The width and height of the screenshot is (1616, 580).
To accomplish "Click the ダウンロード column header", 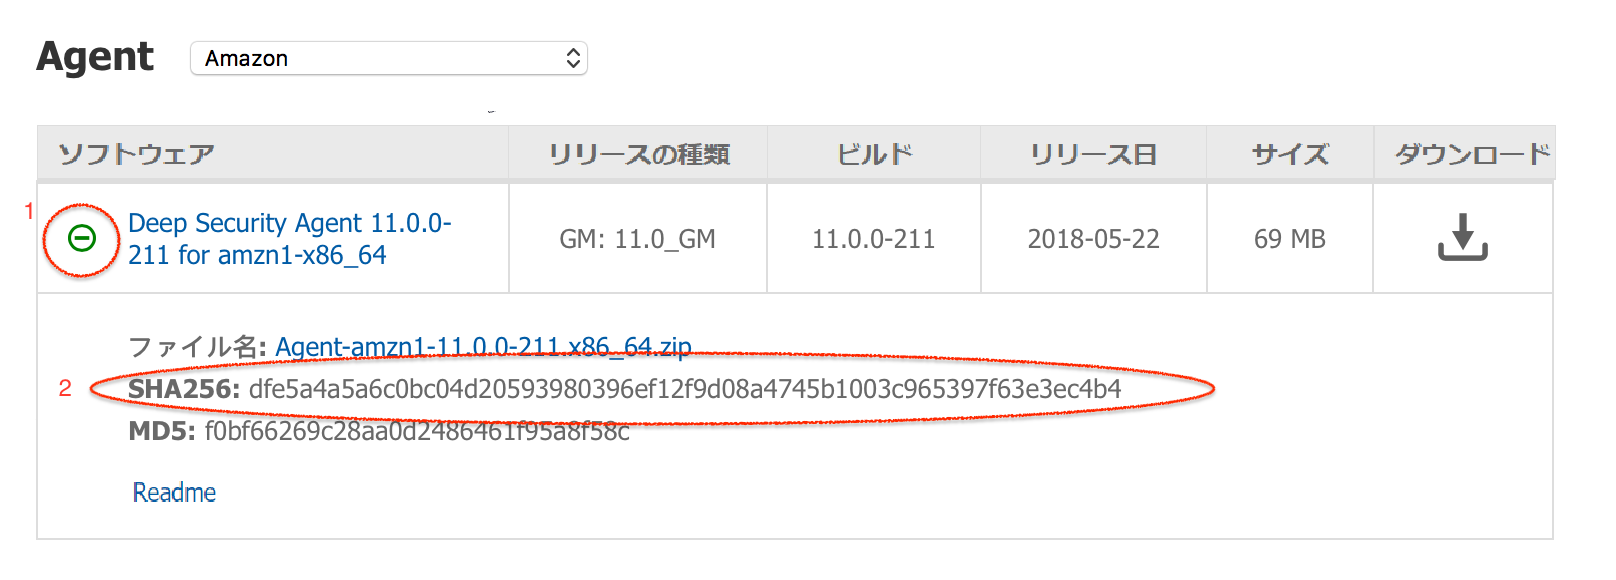I will (1472, 154).
